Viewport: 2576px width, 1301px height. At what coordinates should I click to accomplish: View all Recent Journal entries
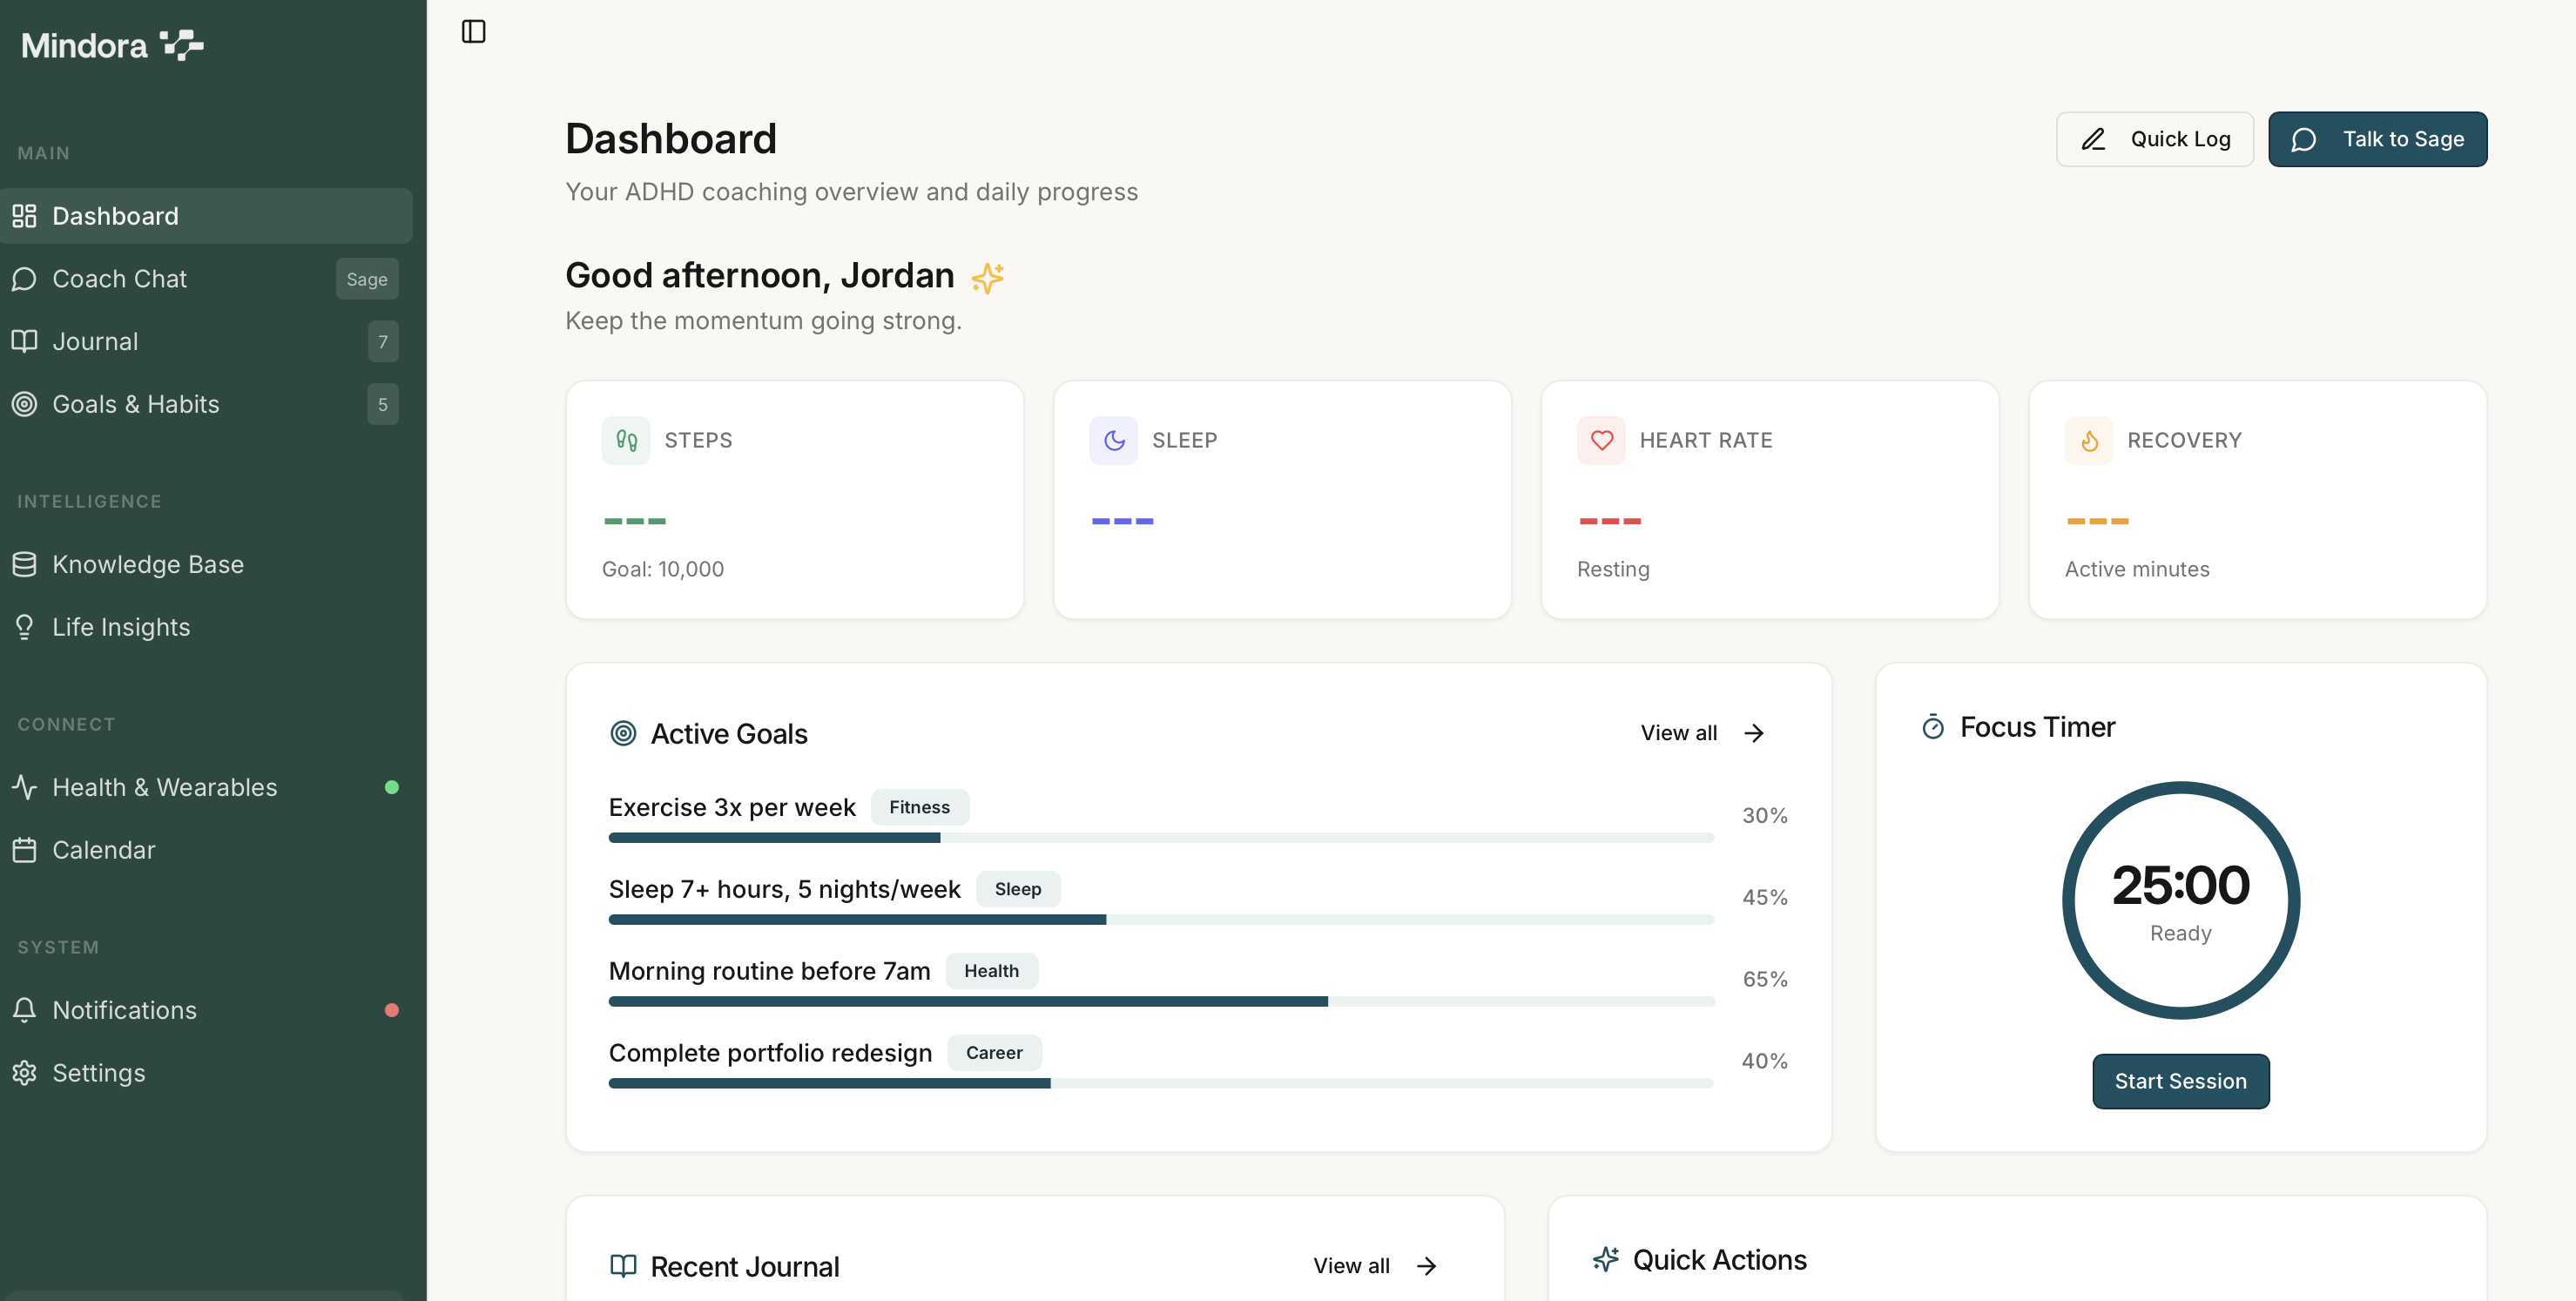point(1375,1266)
